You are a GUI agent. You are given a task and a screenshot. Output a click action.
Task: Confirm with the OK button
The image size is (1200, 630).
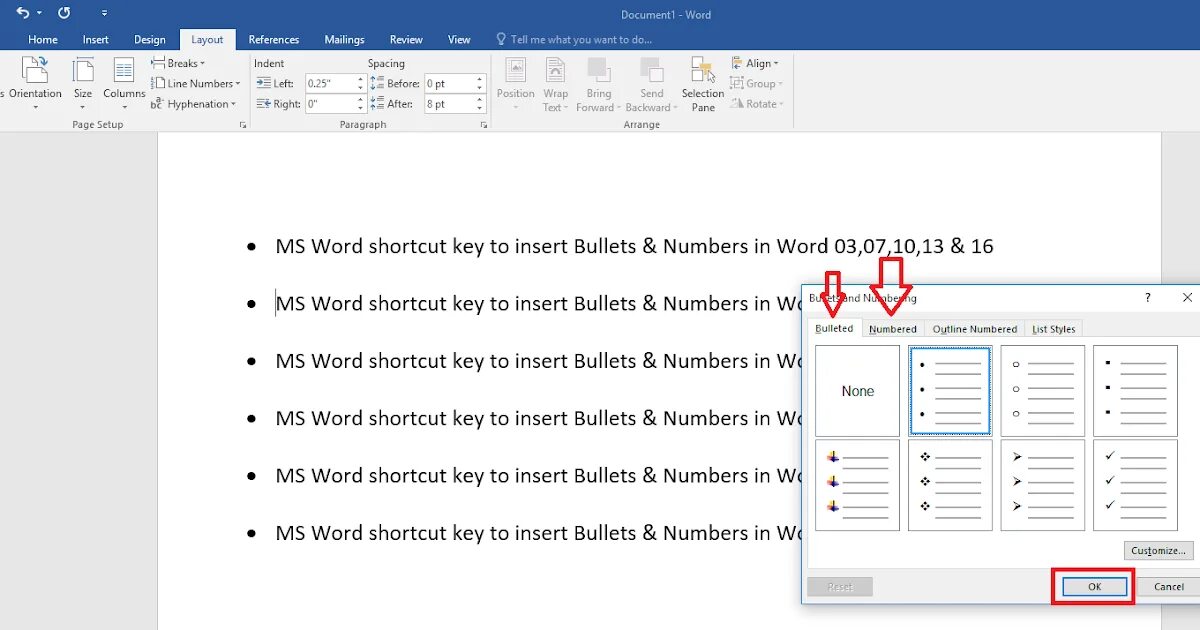coord(1094,587)
